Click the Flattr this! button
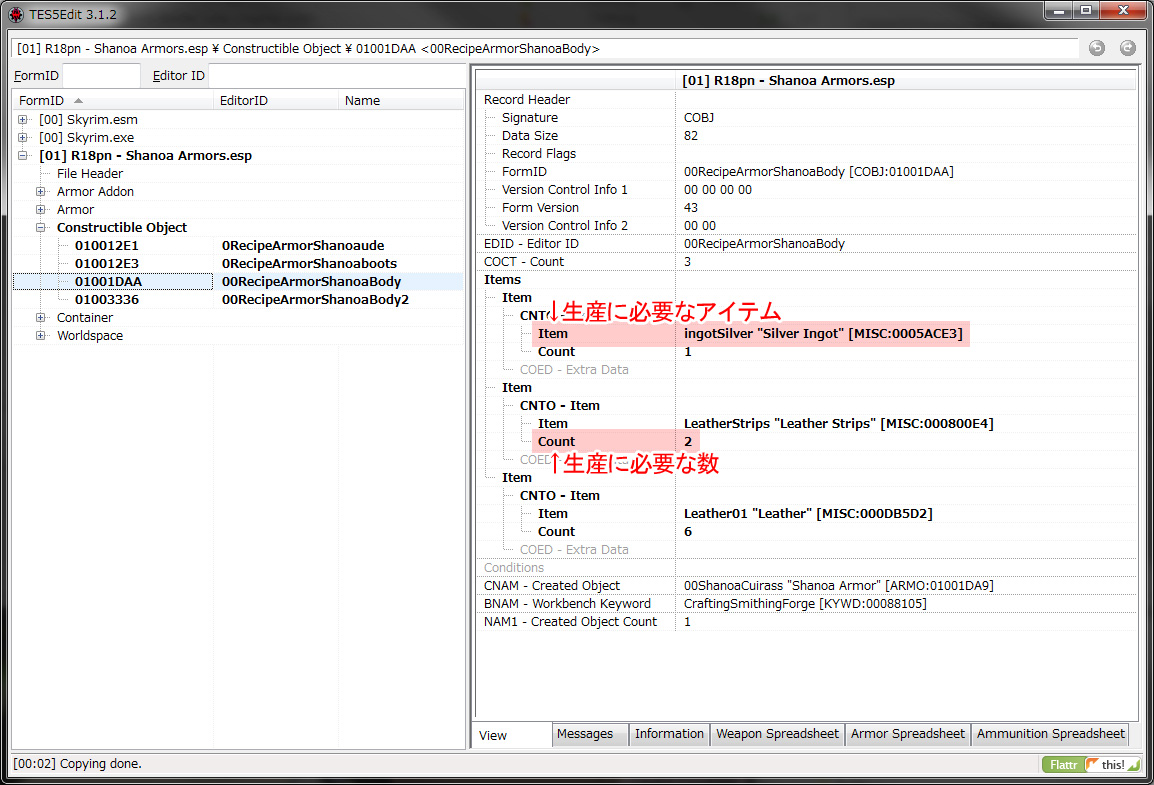The image size is (1154, 785). (x=1091, y=764)
